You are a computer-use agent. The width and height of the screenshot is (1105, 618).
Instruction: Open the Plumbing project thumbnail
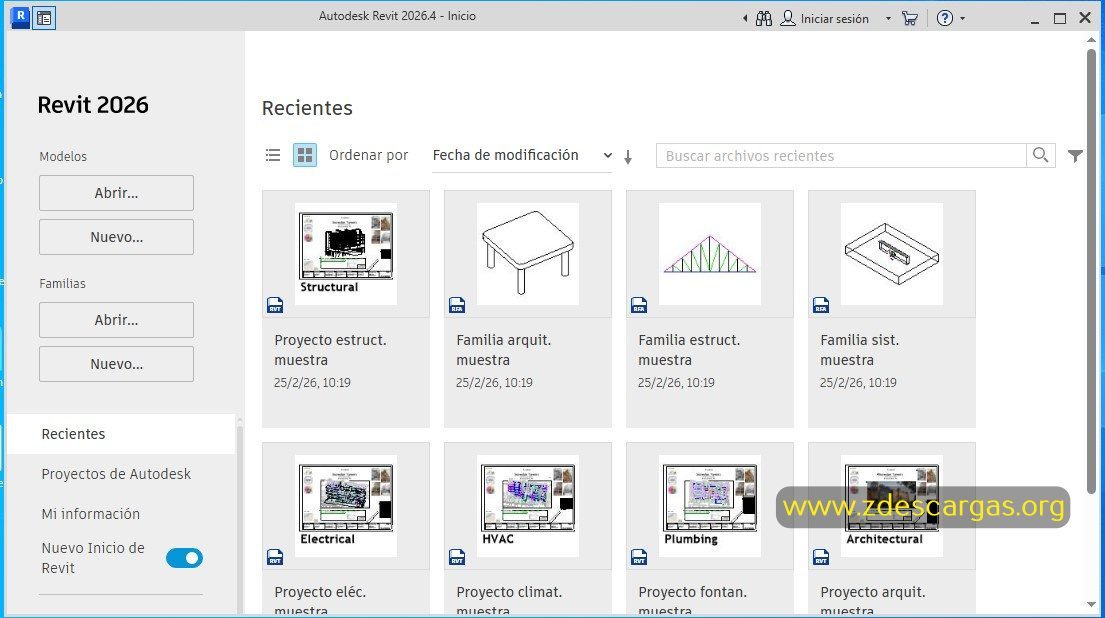click(710, 506)
